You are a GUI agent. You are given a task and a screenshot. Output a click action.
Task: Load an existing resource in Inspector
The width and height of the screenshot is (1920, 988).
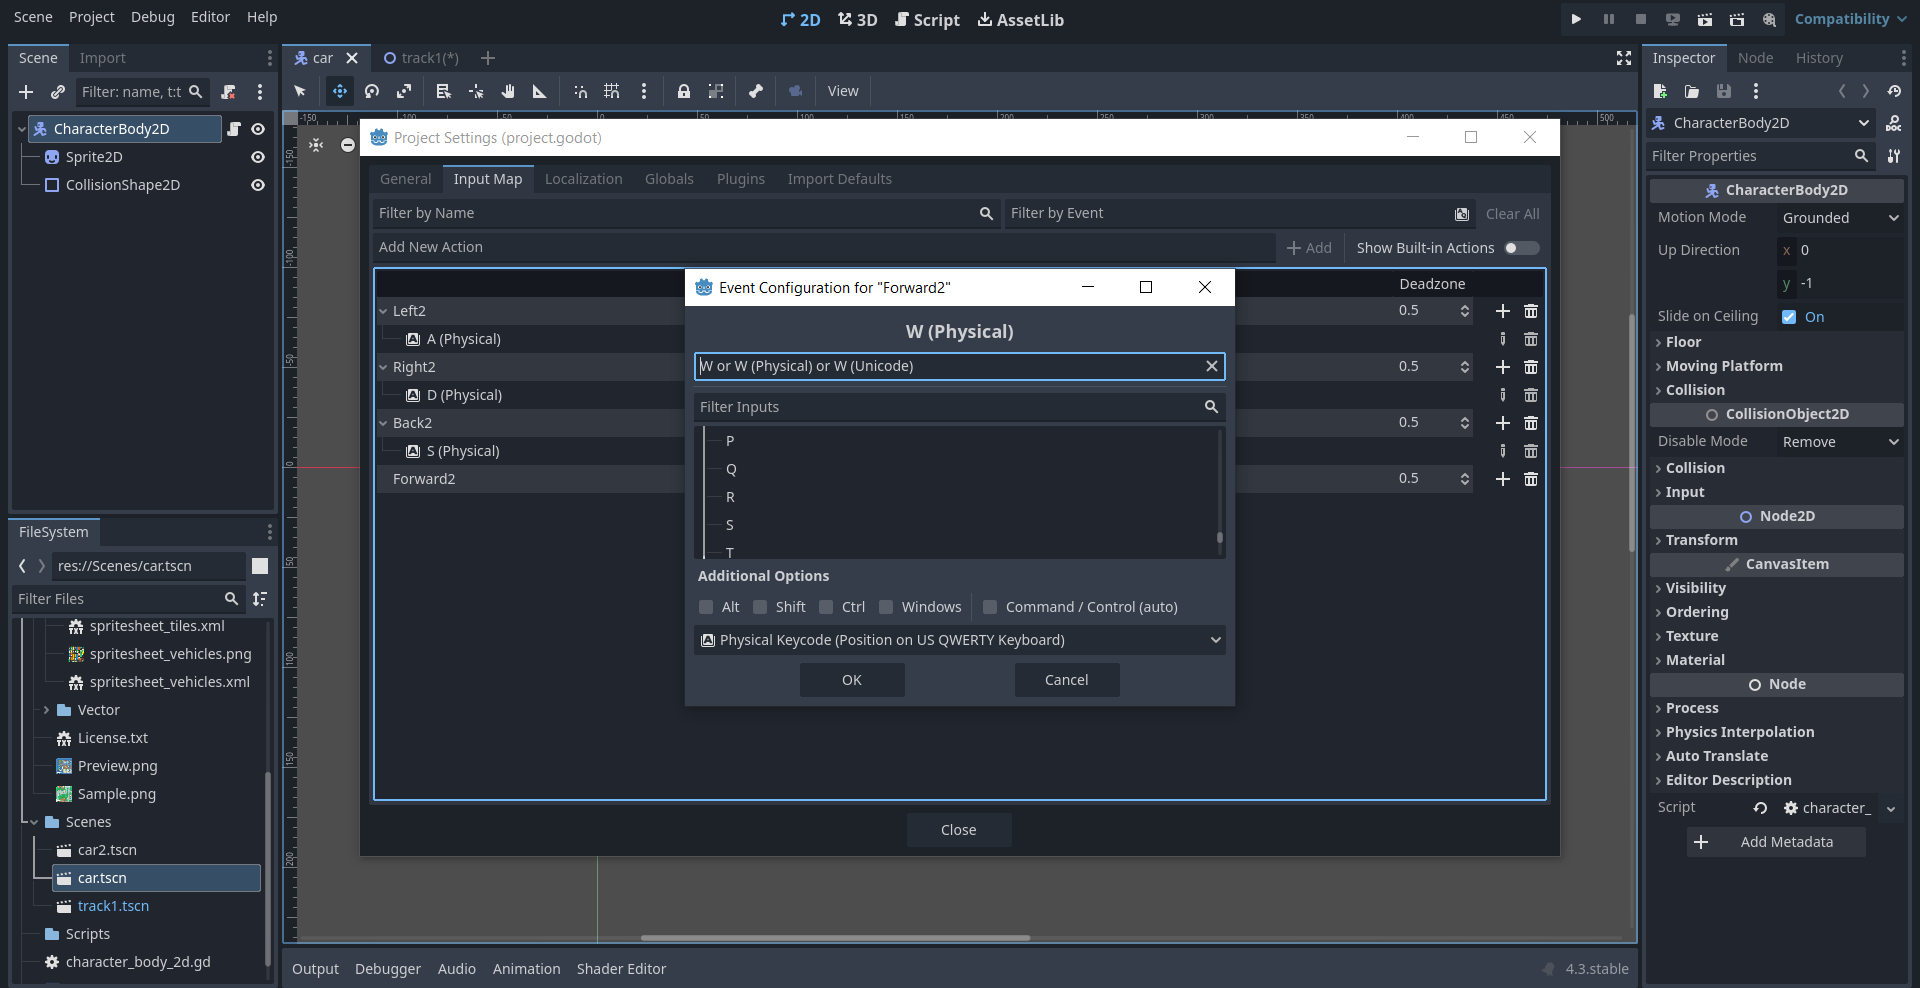(1692, 91)
